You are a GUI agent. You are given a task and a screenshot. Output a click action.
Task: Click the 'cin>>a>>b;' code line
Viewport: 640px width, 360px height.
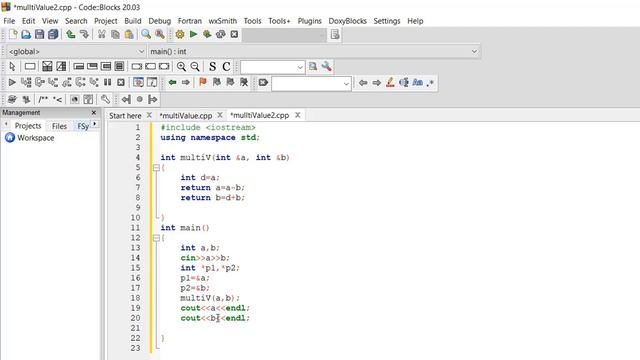pos(205,258)
